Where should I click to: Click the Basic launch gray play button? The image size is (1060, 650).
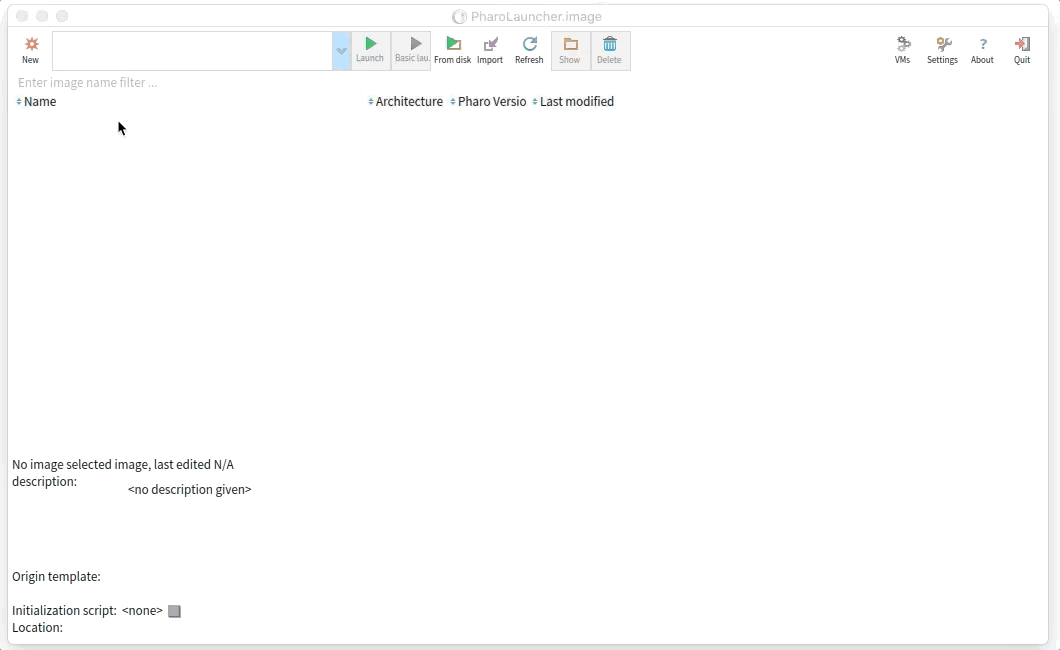(x=412, y=51)
